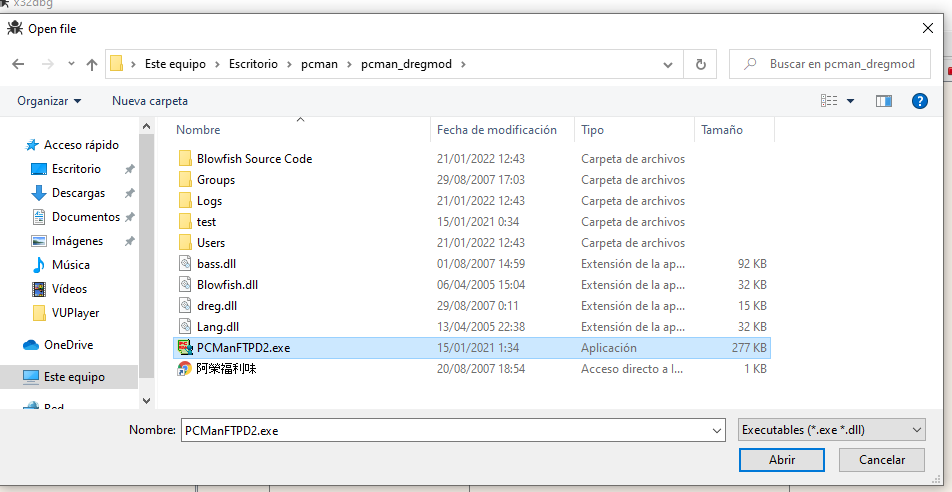Expand the address bar history dropdown
The width and height of the screenshot is (952, 492).
[x=668, y=64]
